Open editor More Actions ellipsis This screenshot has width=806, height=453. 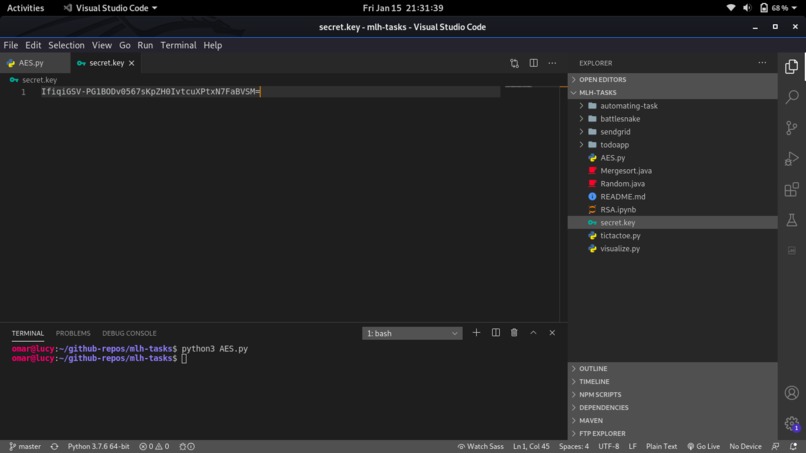(x=552, y=63)
